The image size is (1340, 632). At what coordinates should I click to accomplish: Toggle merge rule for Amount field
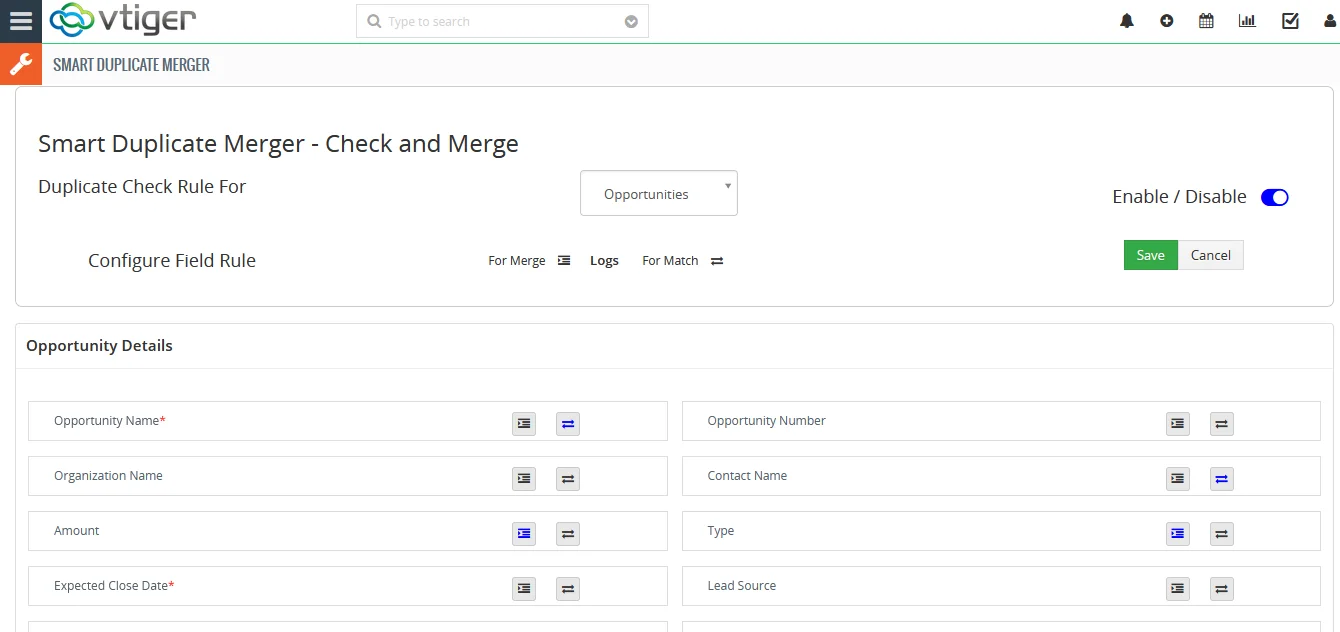[524, 533]
